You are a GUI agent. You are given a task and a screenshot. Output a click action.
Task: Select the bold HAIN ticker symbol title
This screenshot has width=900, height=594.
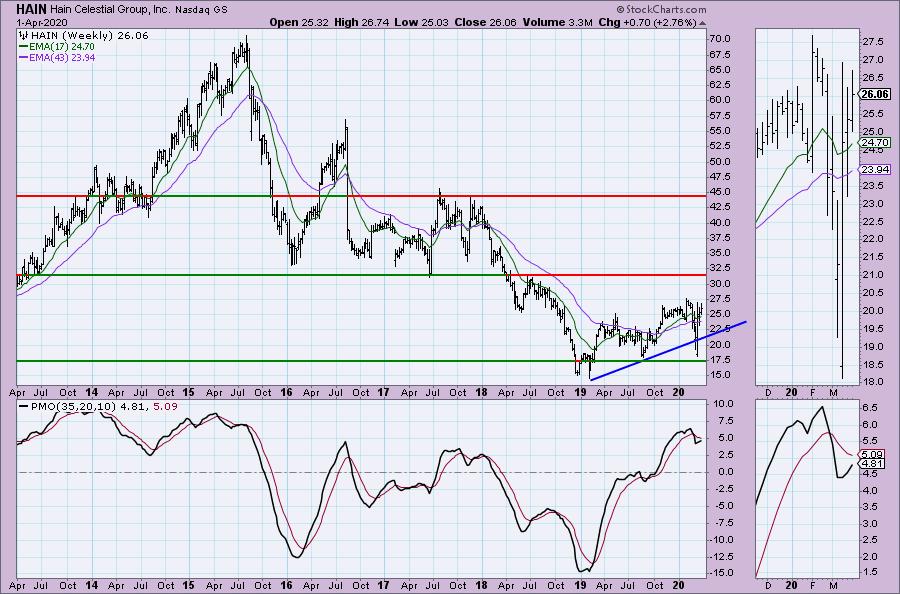(x=32, y=9)
